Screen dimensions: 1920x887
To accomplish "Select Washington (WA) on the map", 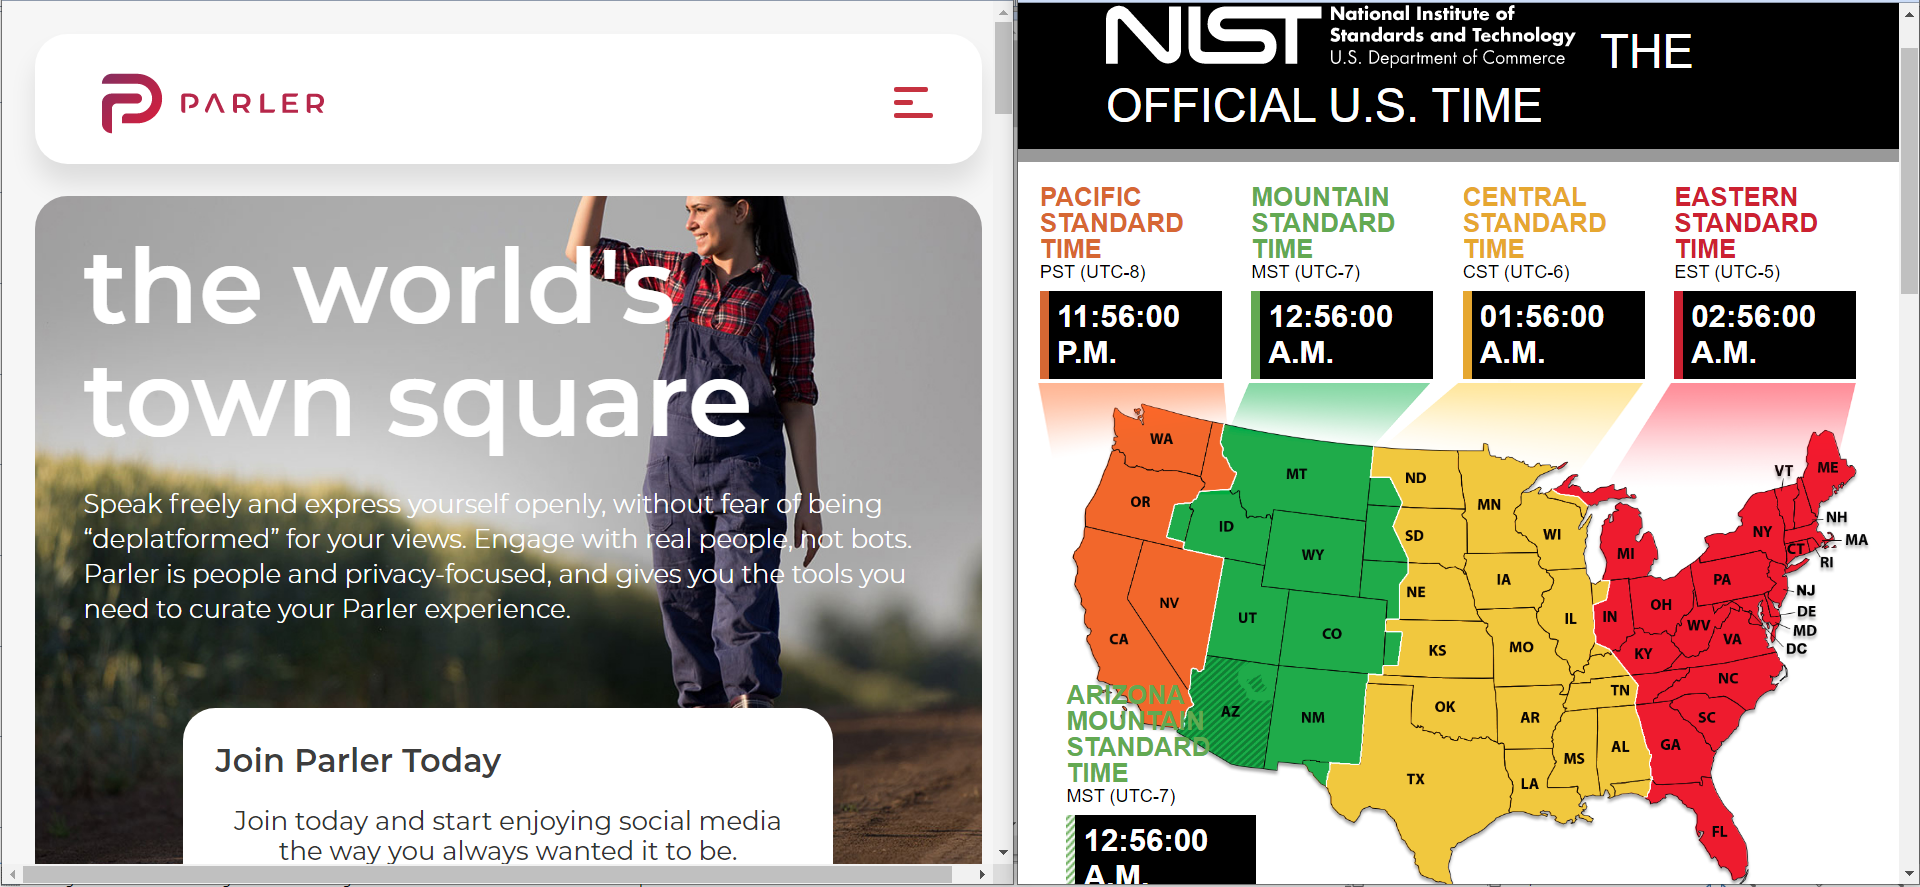I will (1162, 439).
